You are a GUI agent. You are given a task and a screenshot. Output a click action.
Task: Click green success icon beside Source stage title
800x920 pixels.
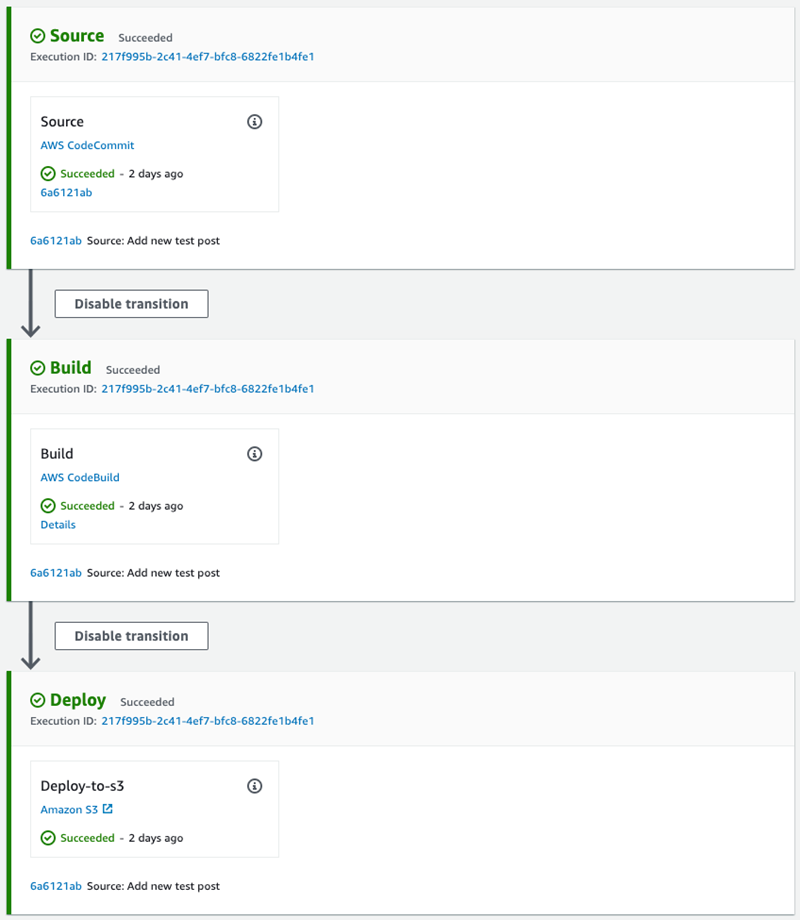[x=38, y=36]
